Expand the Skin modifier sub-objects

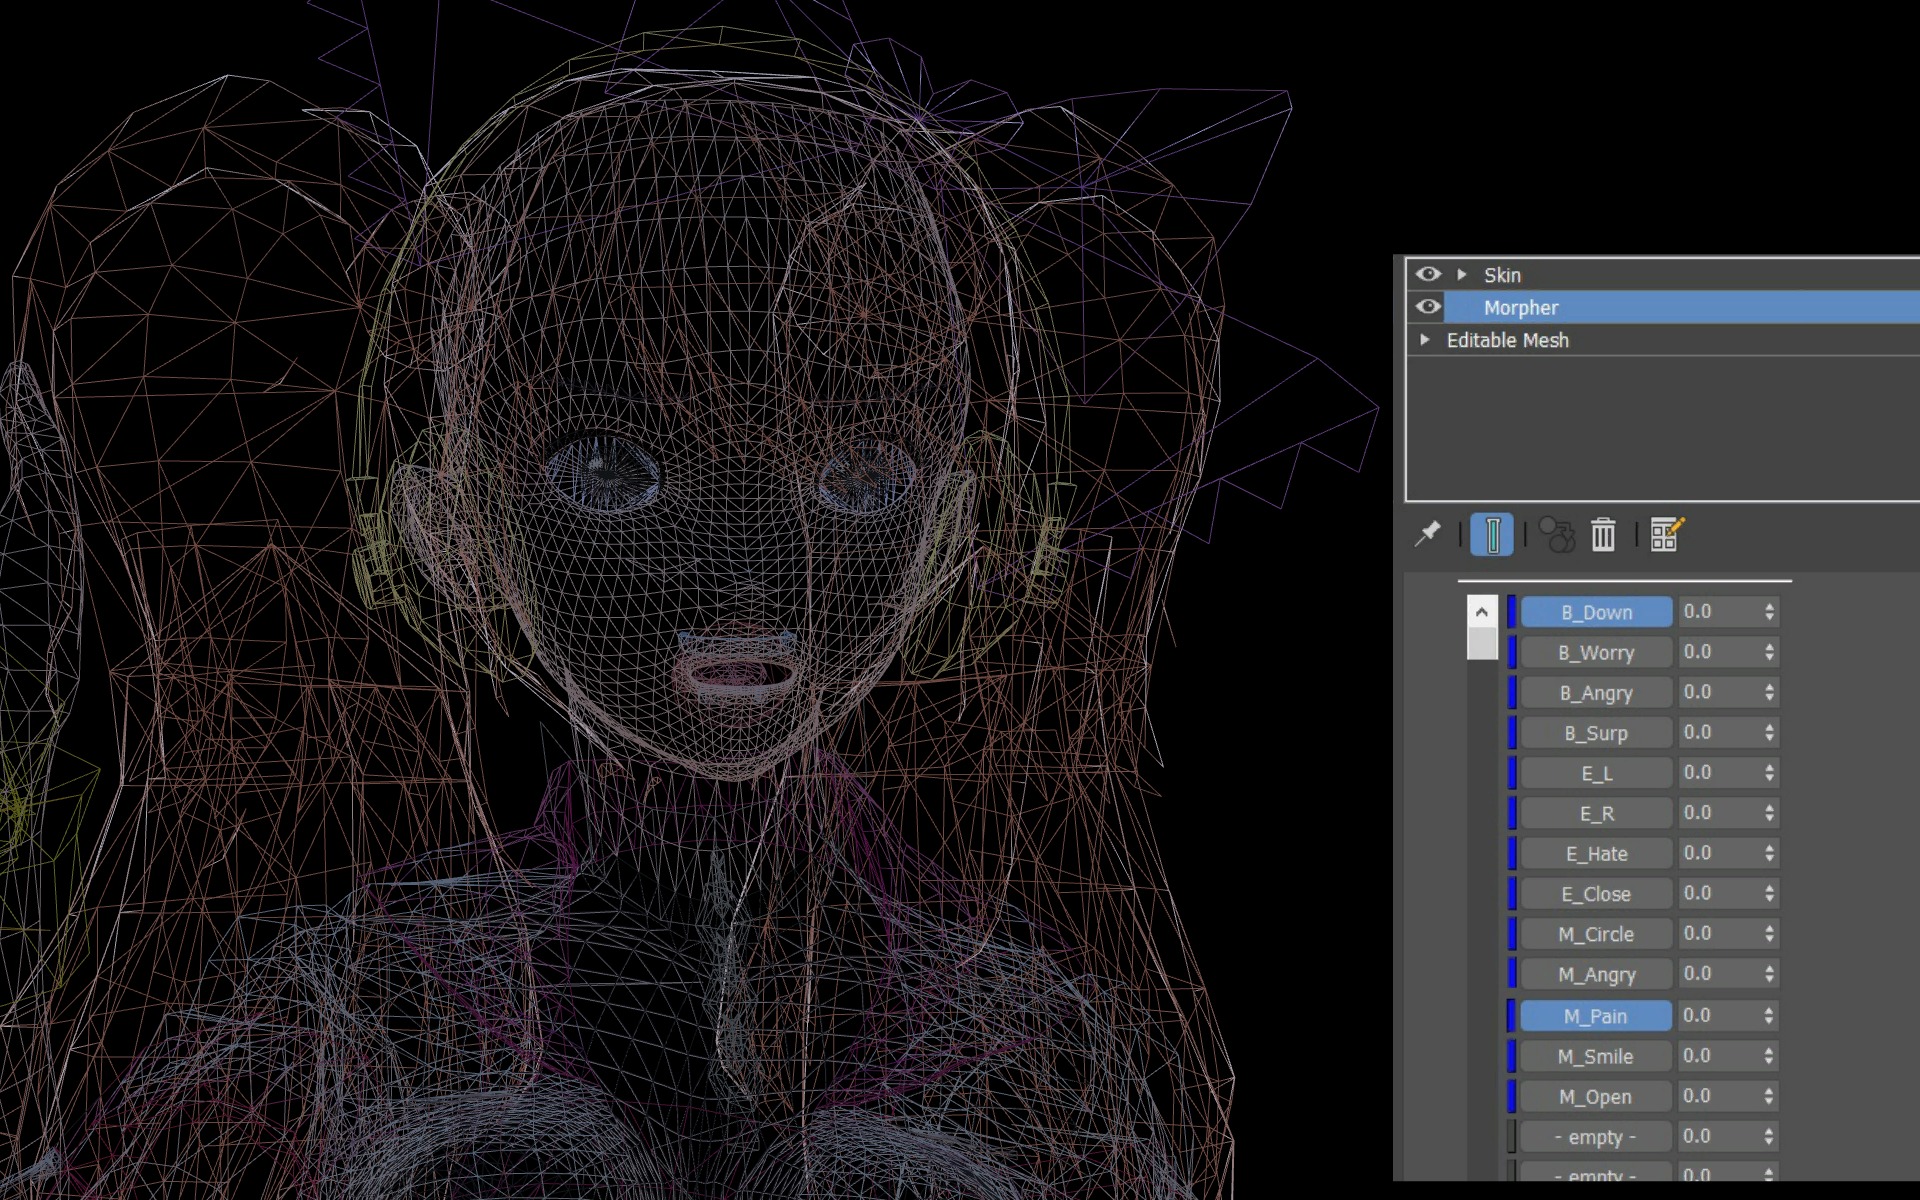1462,274
